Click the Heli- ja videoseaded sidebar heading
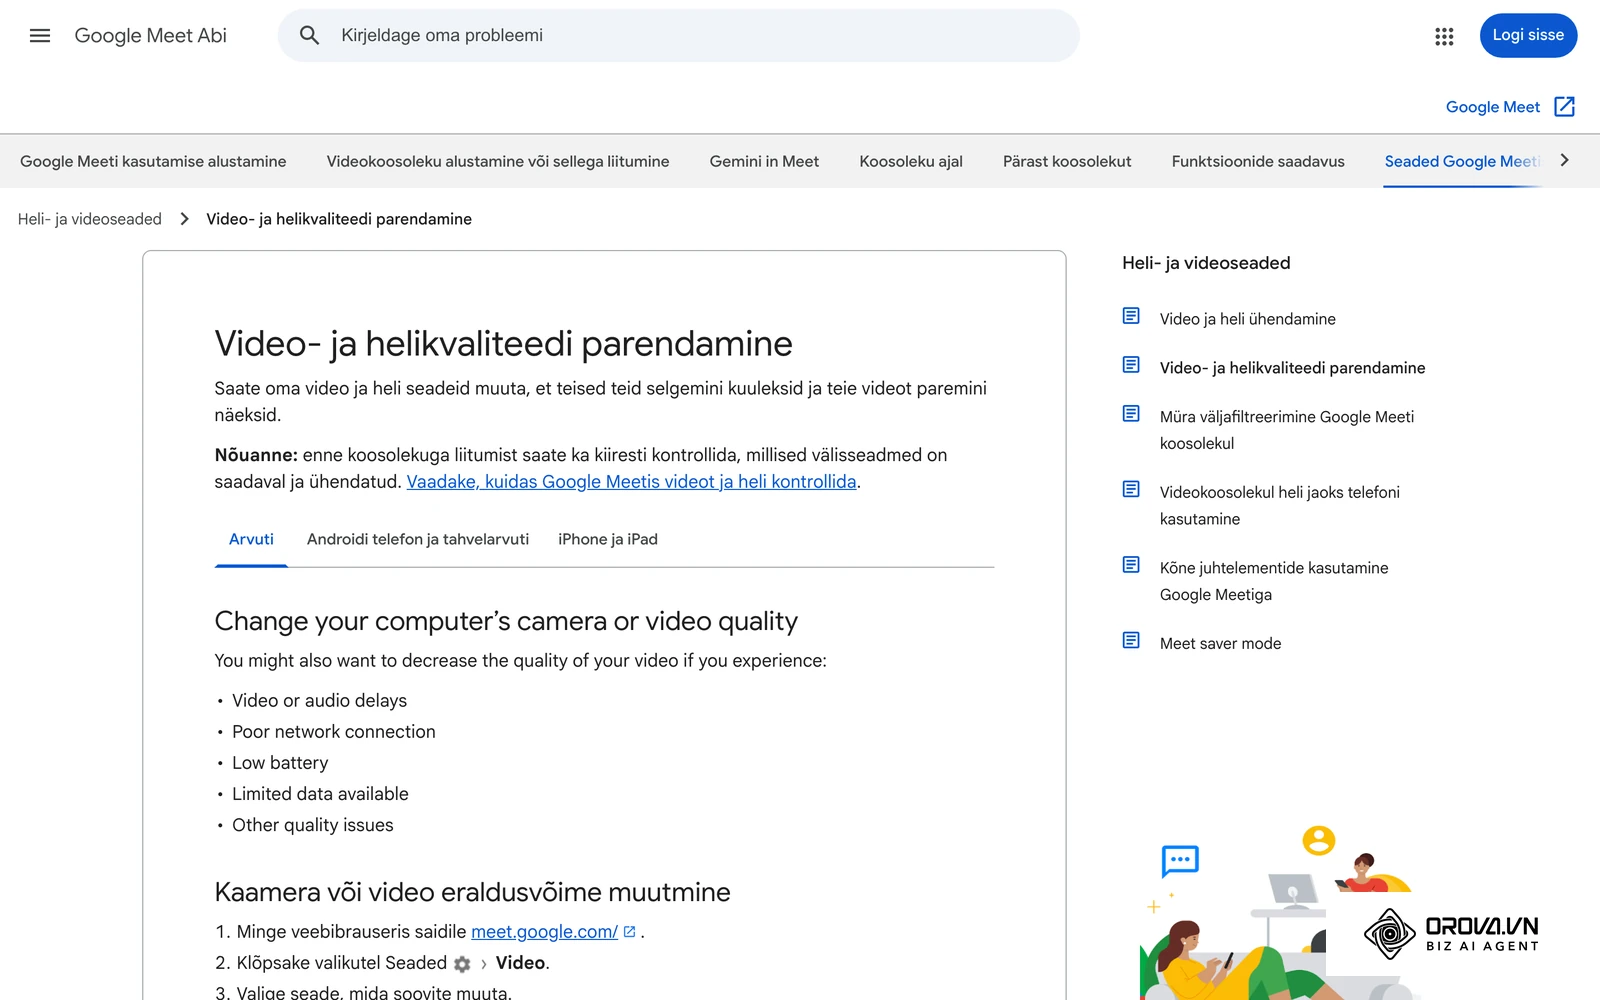 (1206, 263)
